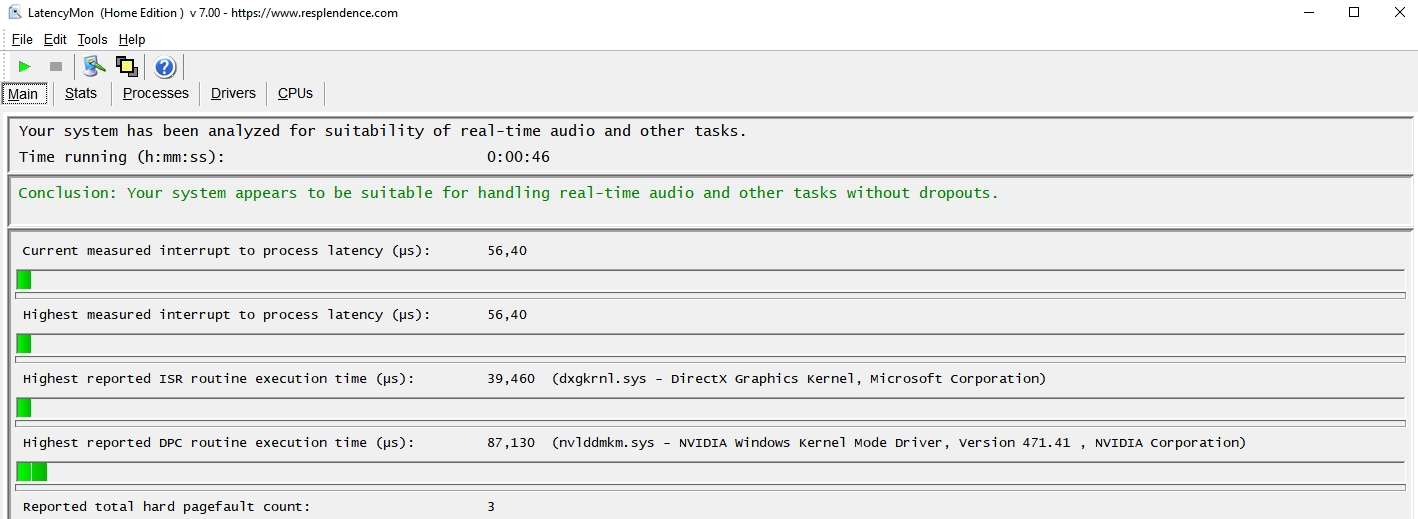Switch to the CPUs tab
The height and width of the screenshot is (519, 1418).
click(295, 93)
